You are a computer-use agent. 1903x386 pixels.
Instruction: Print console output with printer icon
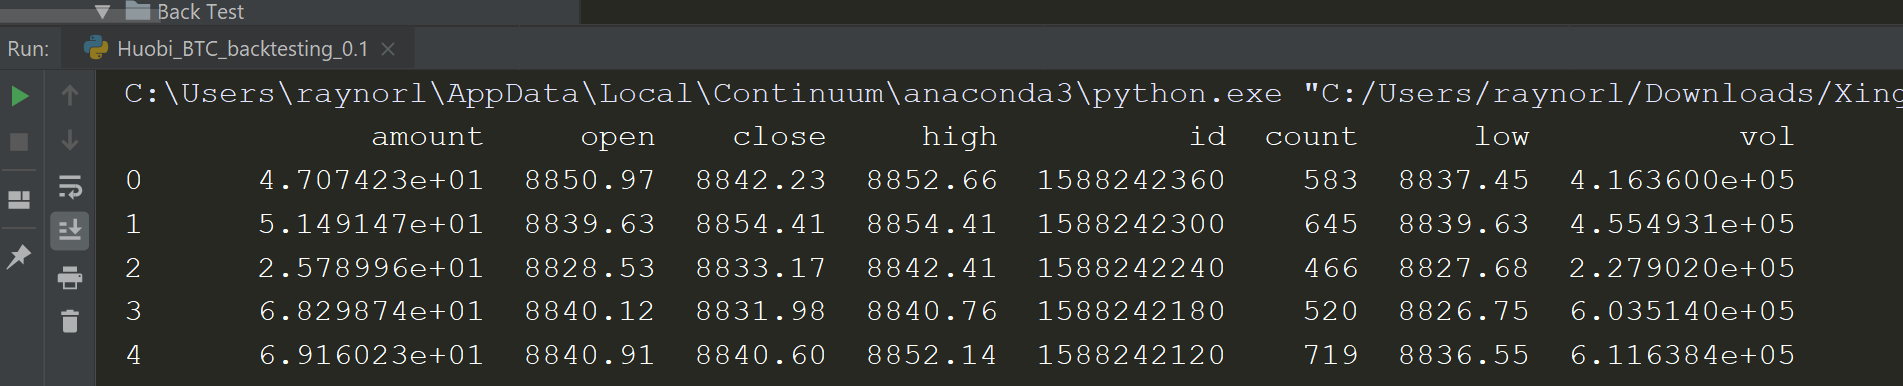70,277
